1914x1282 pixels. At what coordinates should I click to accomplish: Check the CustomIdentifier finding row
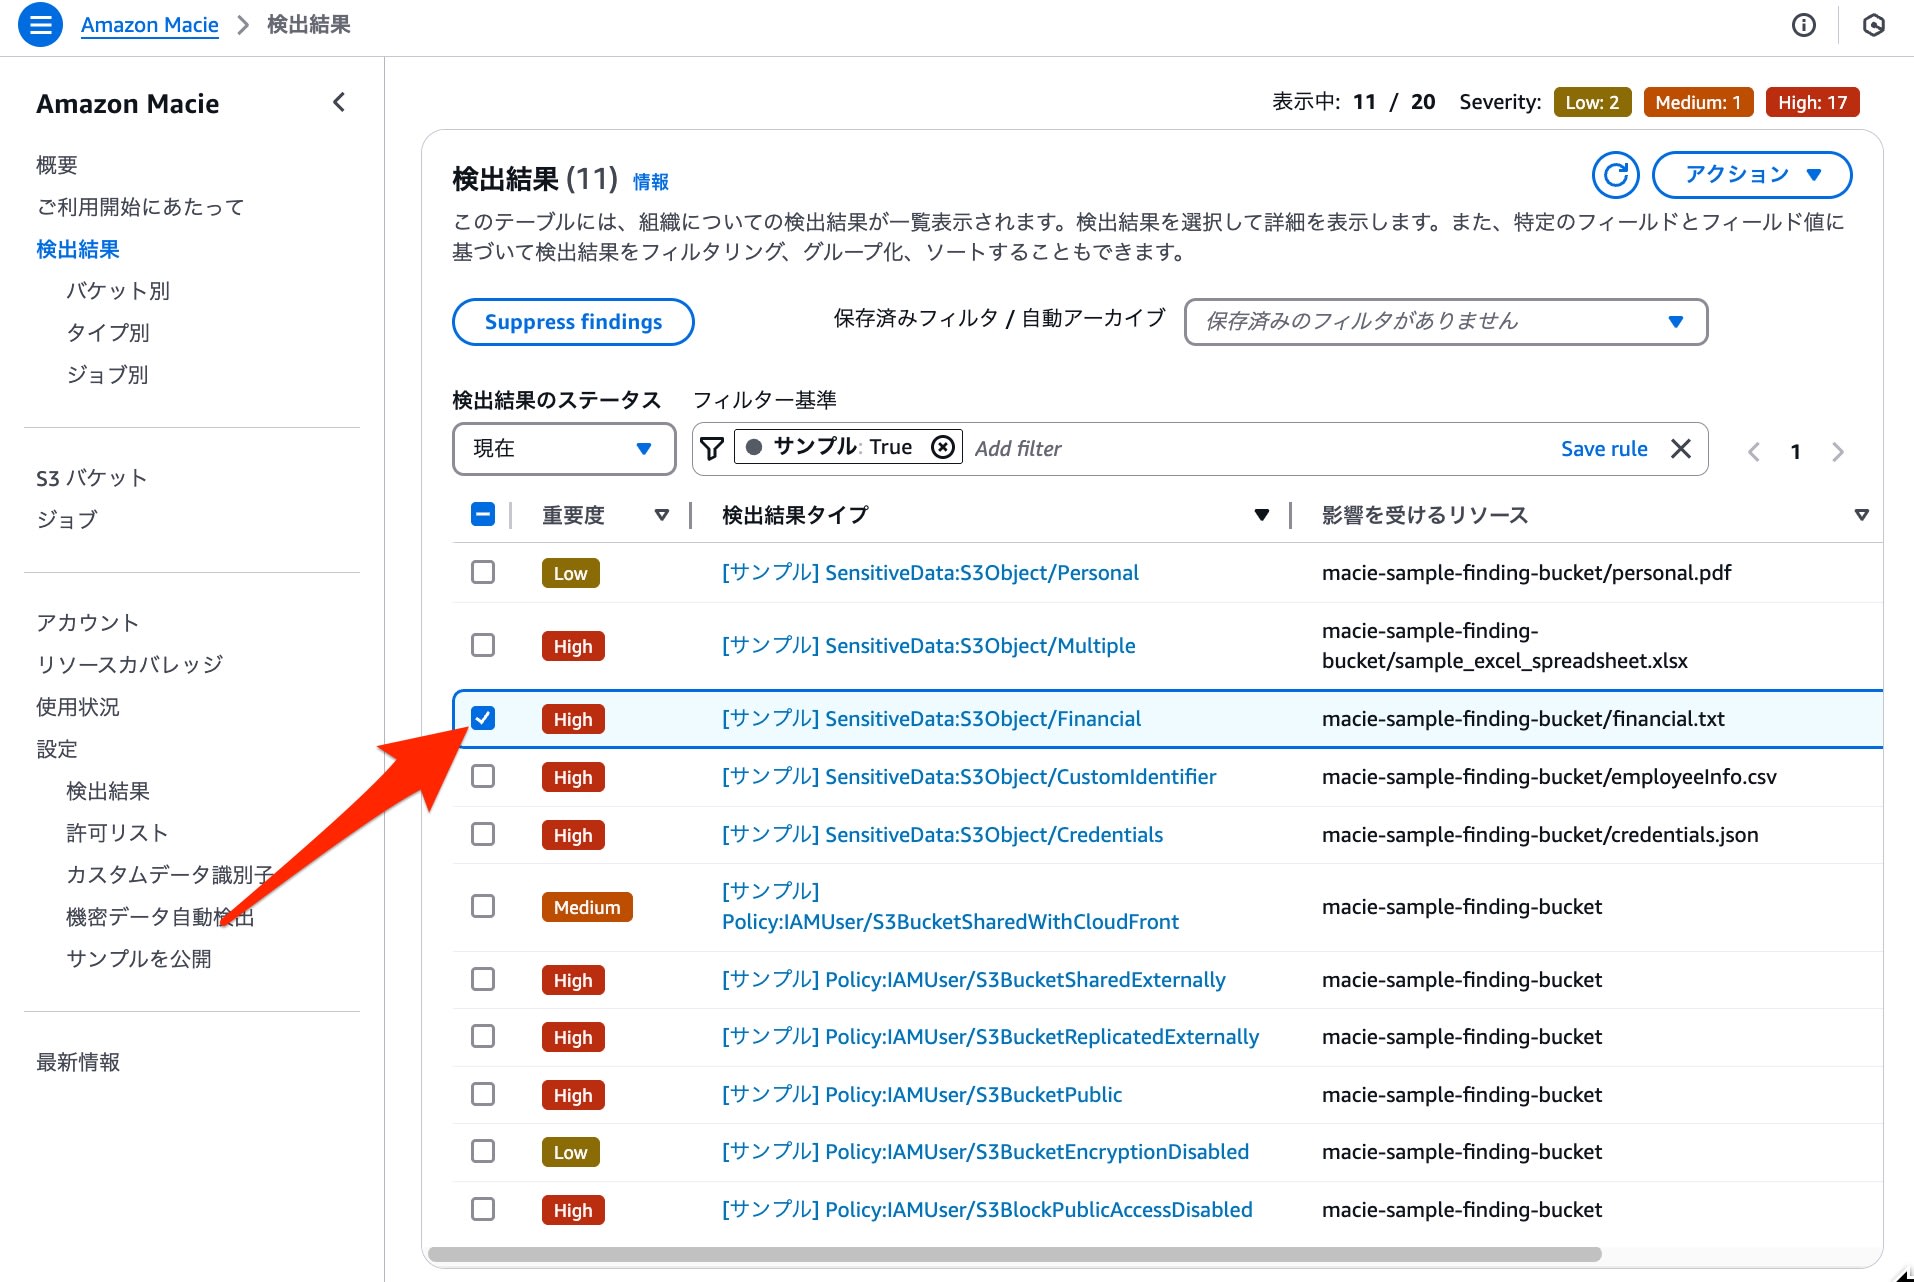pyautogui.click(x=483, y=776)
